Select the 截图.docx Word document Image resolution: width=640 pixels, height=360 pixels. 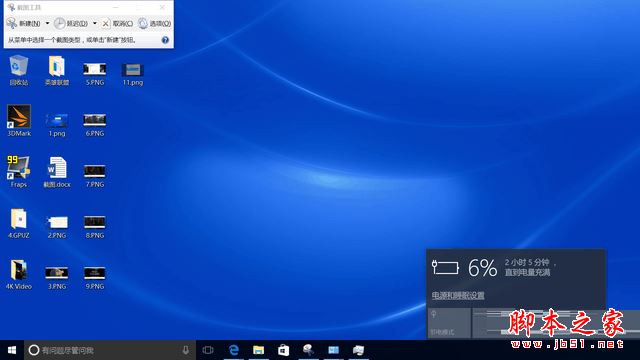pos(57,171)
